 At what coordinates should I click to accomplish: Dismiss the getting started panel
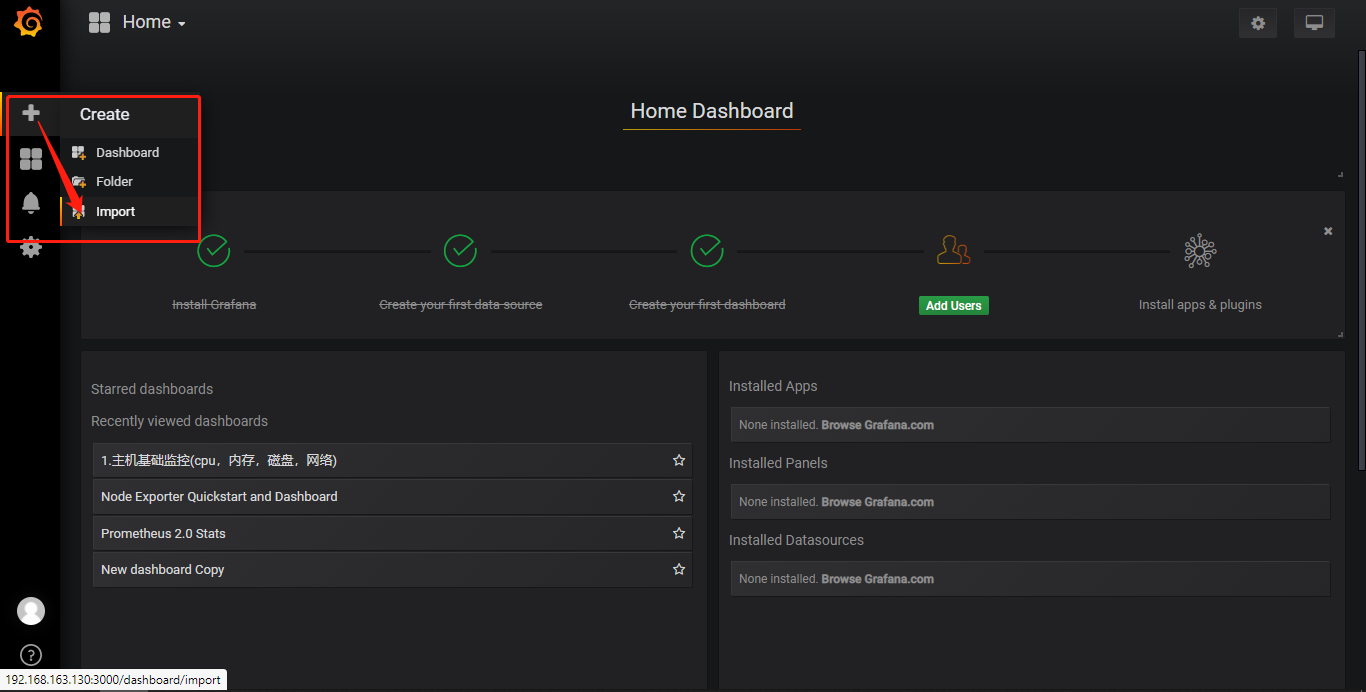(1328, 231)
